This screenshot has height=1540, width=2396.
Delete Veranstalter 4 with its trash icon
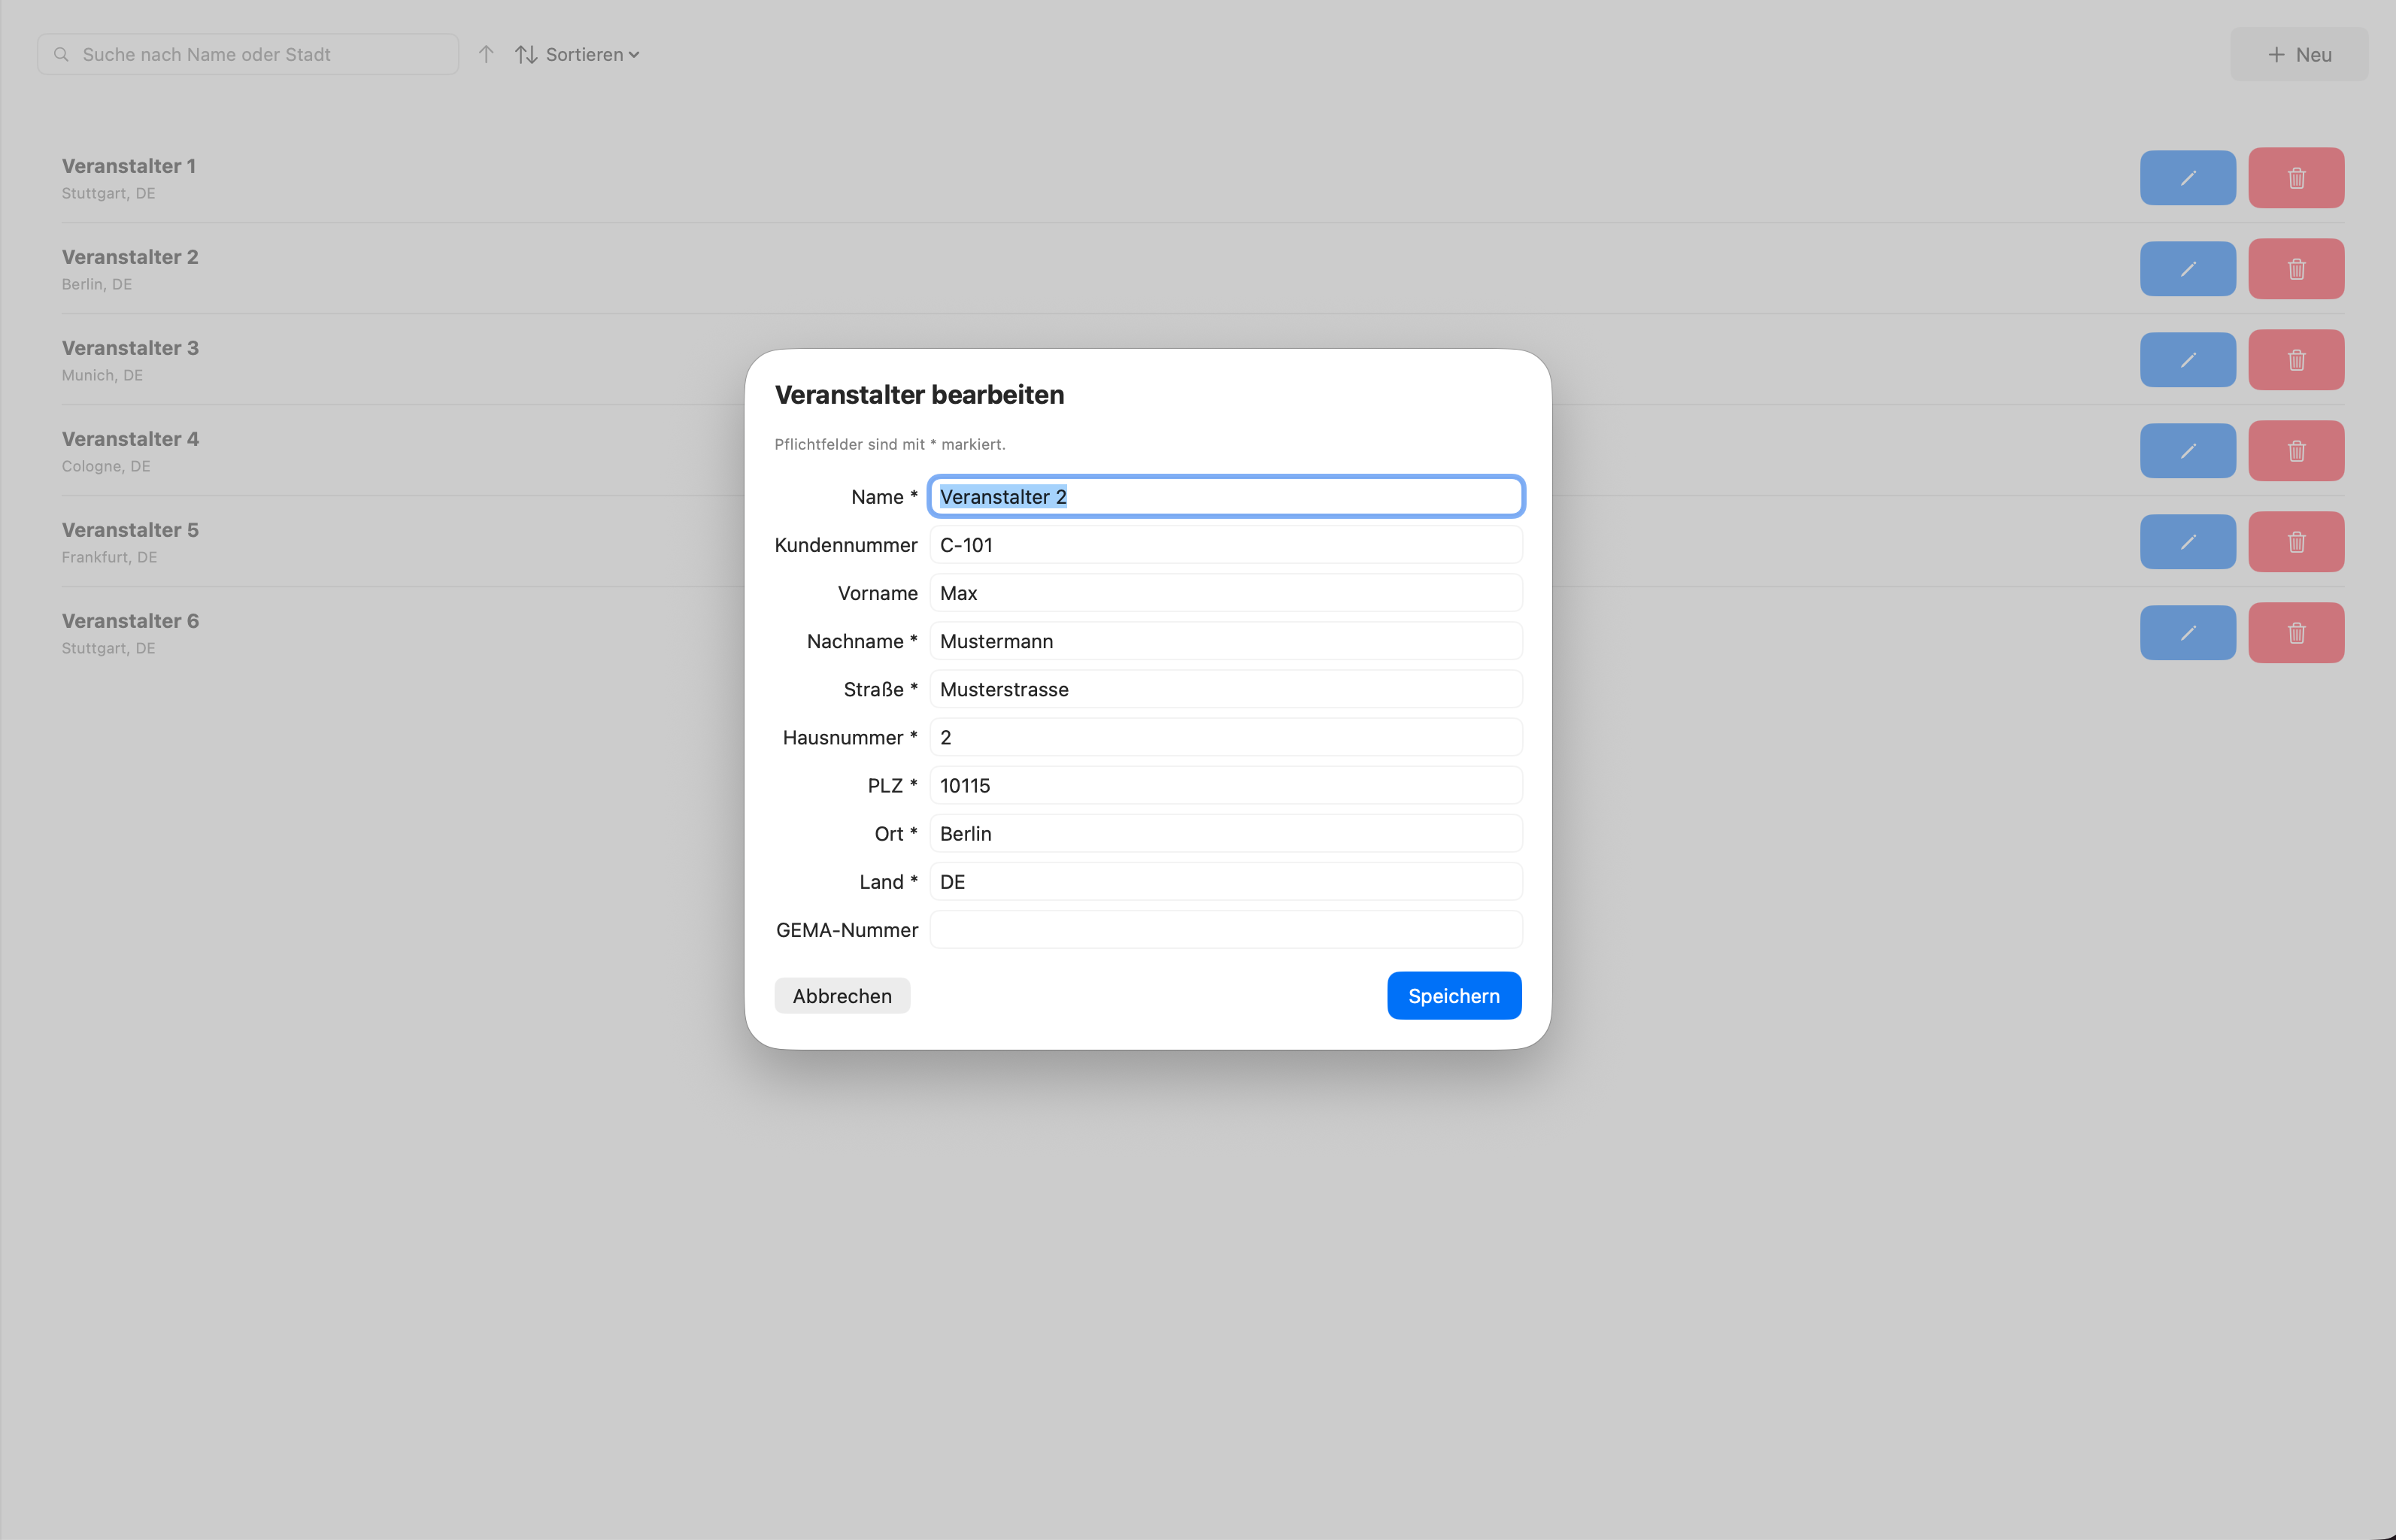(2296, 451)
